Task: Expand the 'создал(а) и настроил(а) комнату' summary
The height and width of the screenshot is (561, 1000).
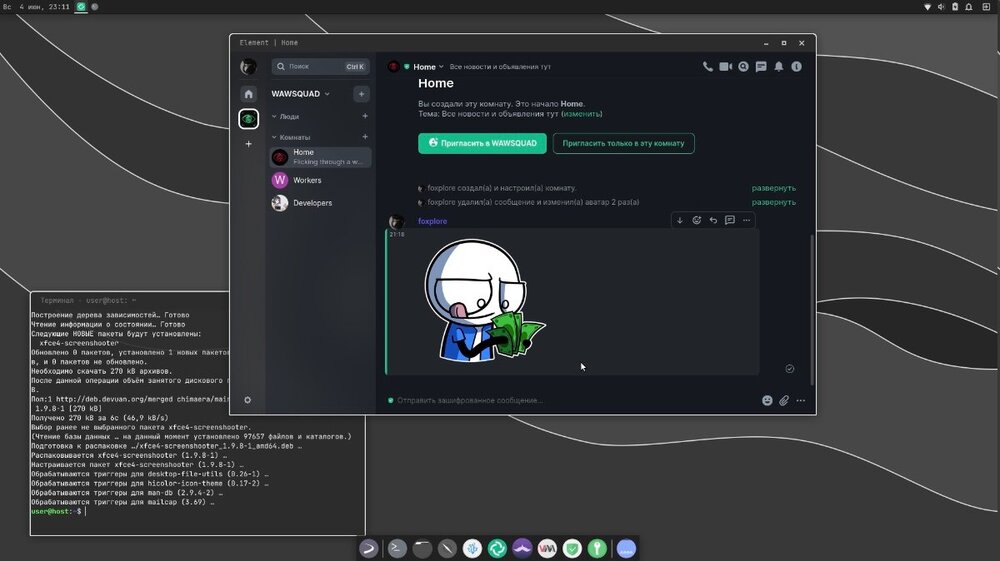Action: click(x=774, y=188)
